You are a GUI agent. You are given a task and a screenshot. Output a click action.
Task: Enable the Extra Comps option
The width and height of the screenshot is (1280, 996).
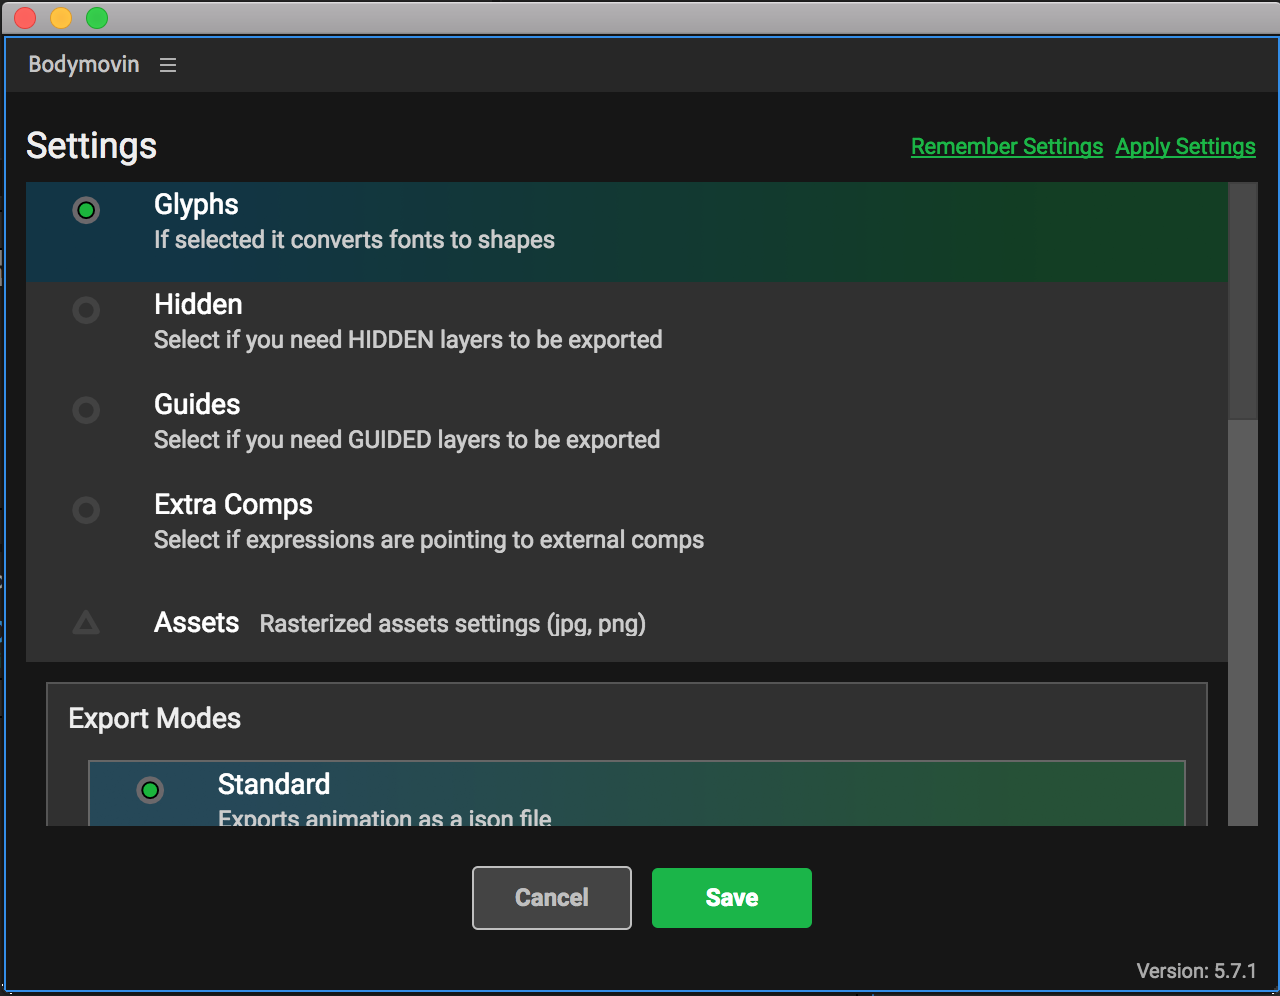click(86, 510)
